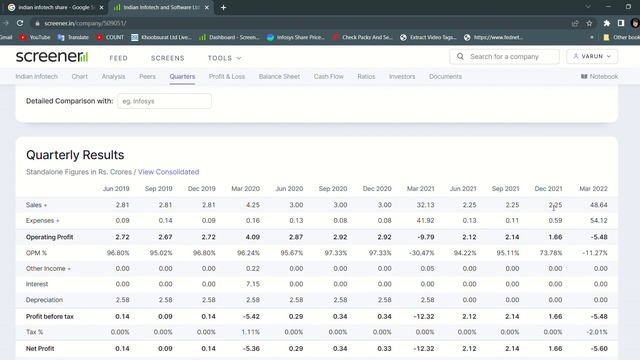Open the Notebook panel
Viewport: 640px width, 360px height.
point(599,76)
